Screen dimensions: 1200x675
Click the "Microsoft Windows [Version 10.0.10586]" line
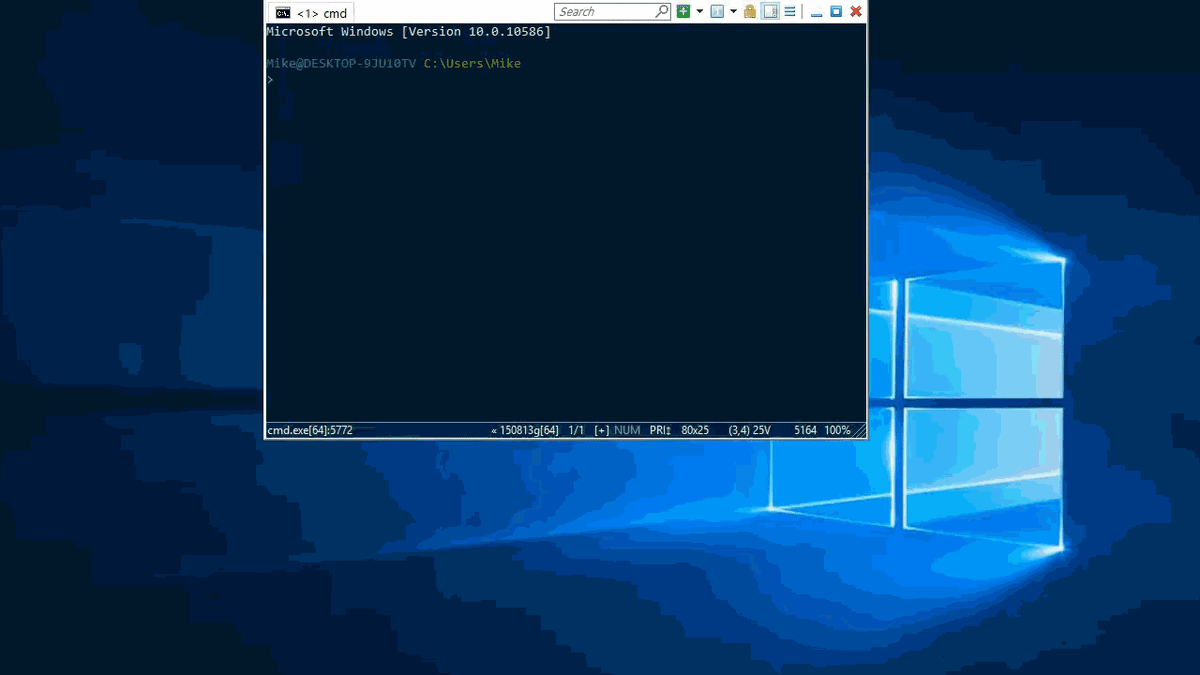408,32
